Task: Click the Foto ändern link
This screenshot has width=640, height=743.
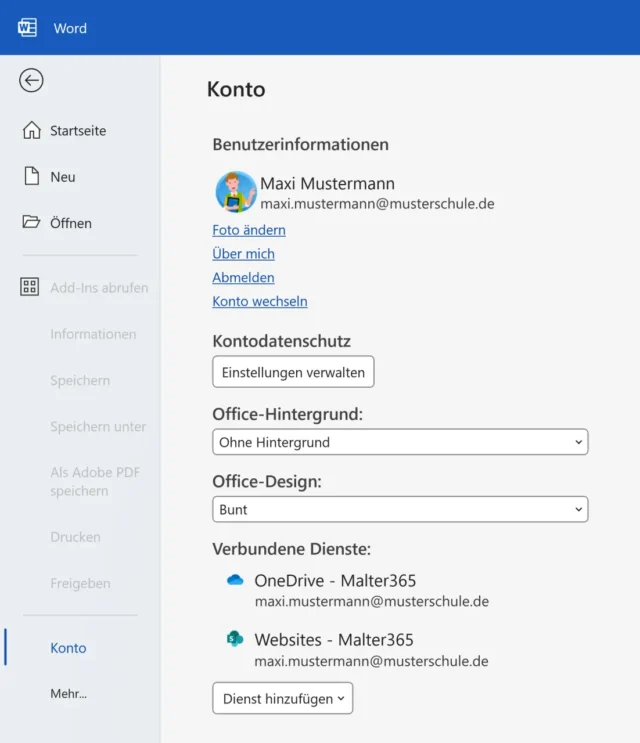Action: click(249, 230)
